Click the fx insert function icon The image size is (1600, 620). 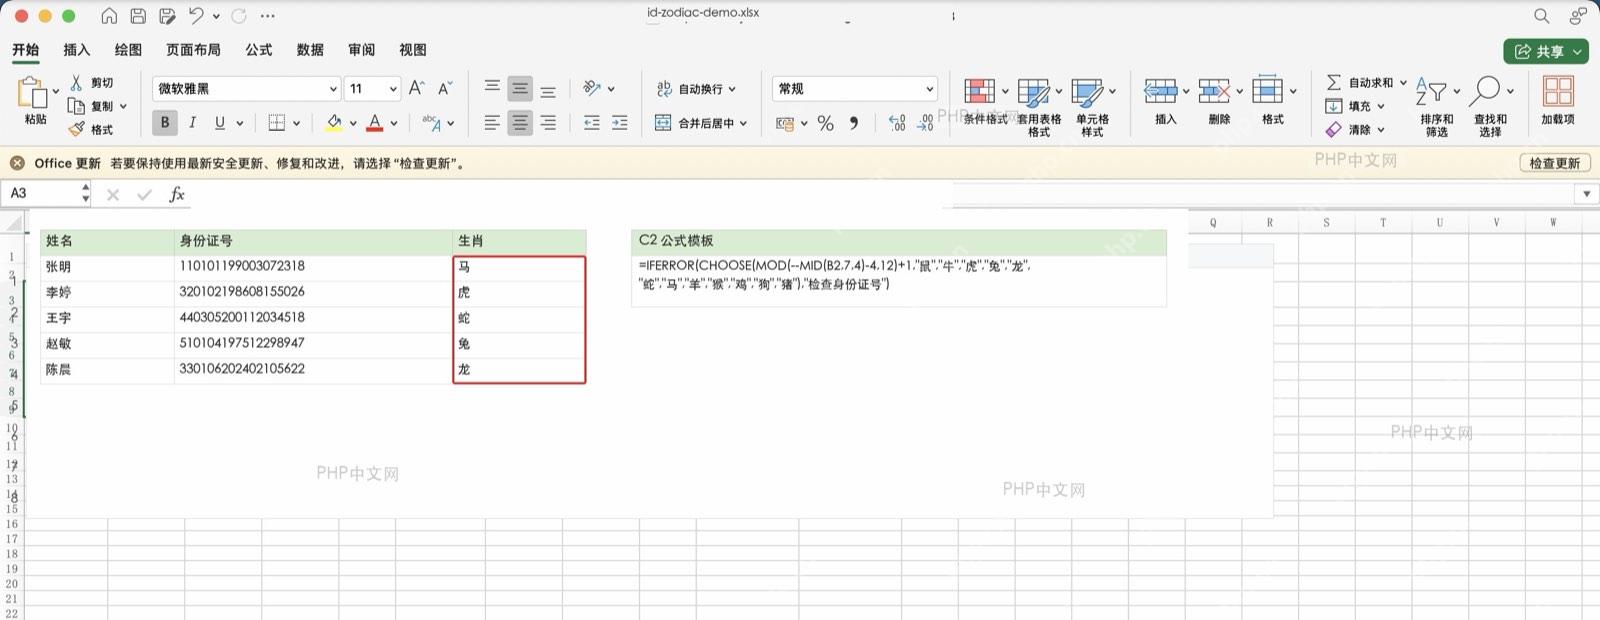pyautogui.click(x=177, y=194)
